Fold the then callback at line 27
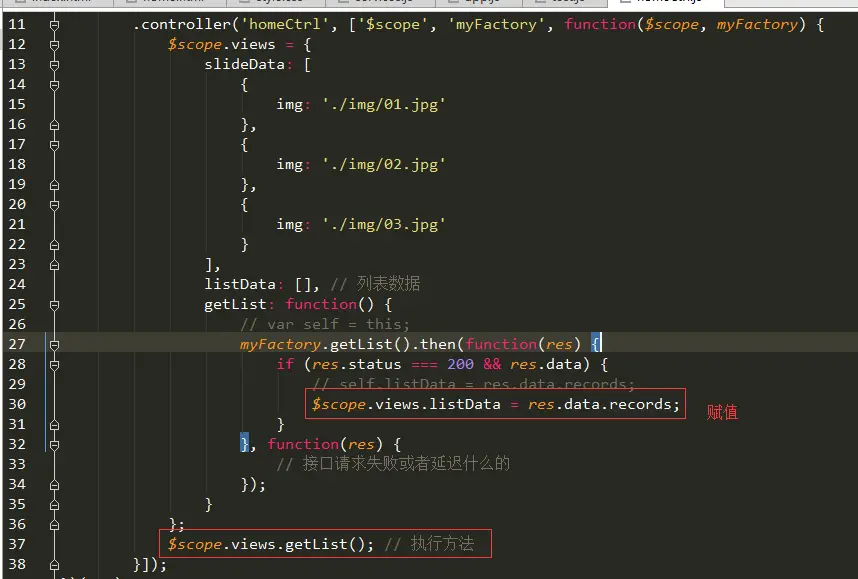Image resolution: width=858 pixels, height=579 pixels. click(54, 345)
